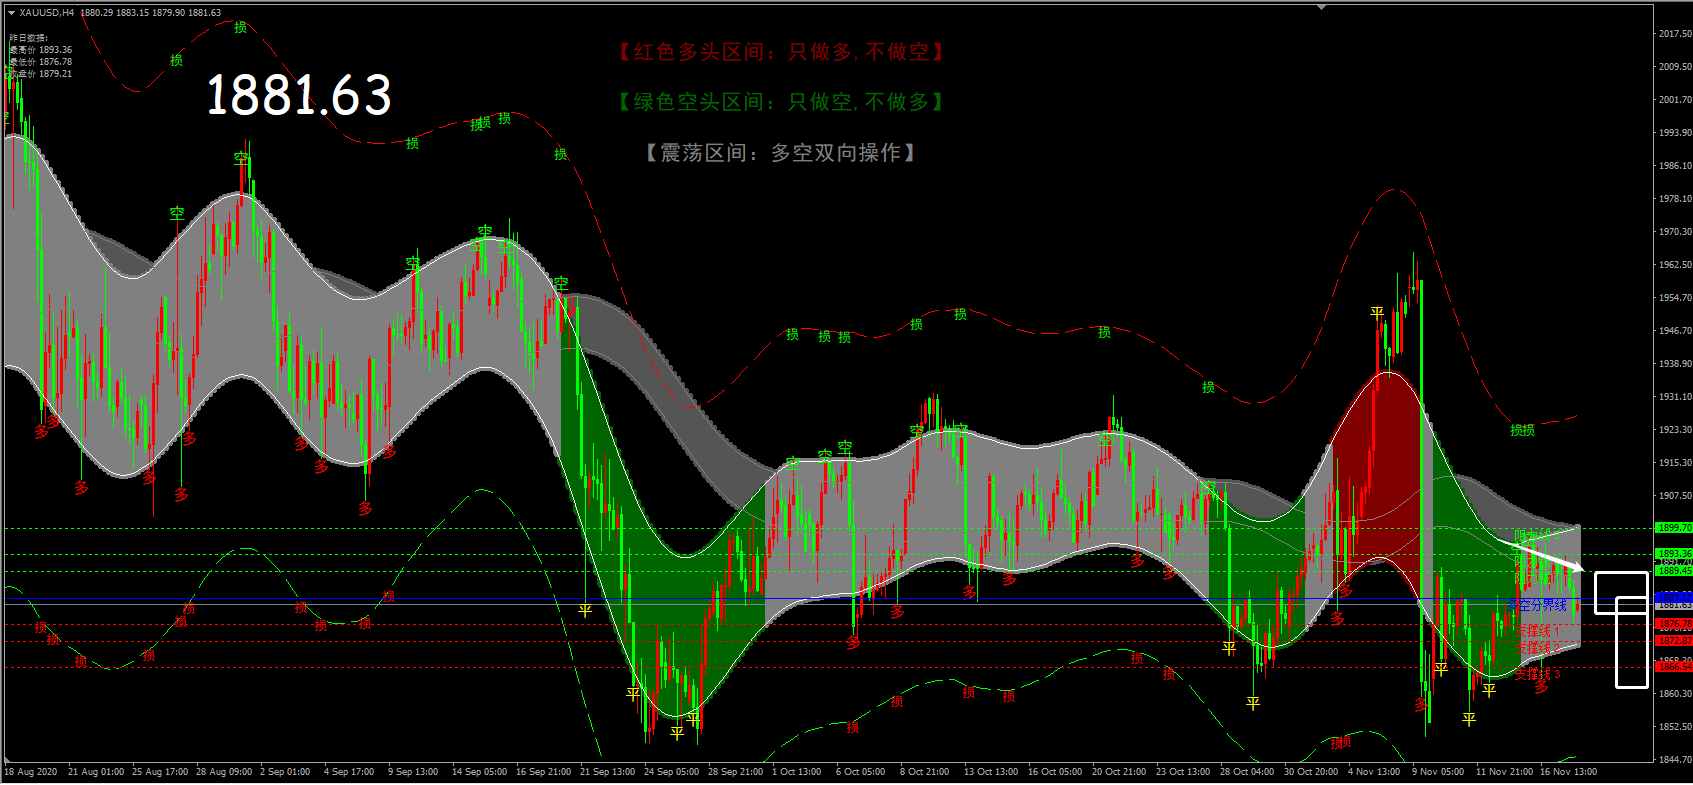The width and height of the screenshot is (1693, 785).
Task: Click the 1844.70 price scale value
Action: (x=1675, y=760)
